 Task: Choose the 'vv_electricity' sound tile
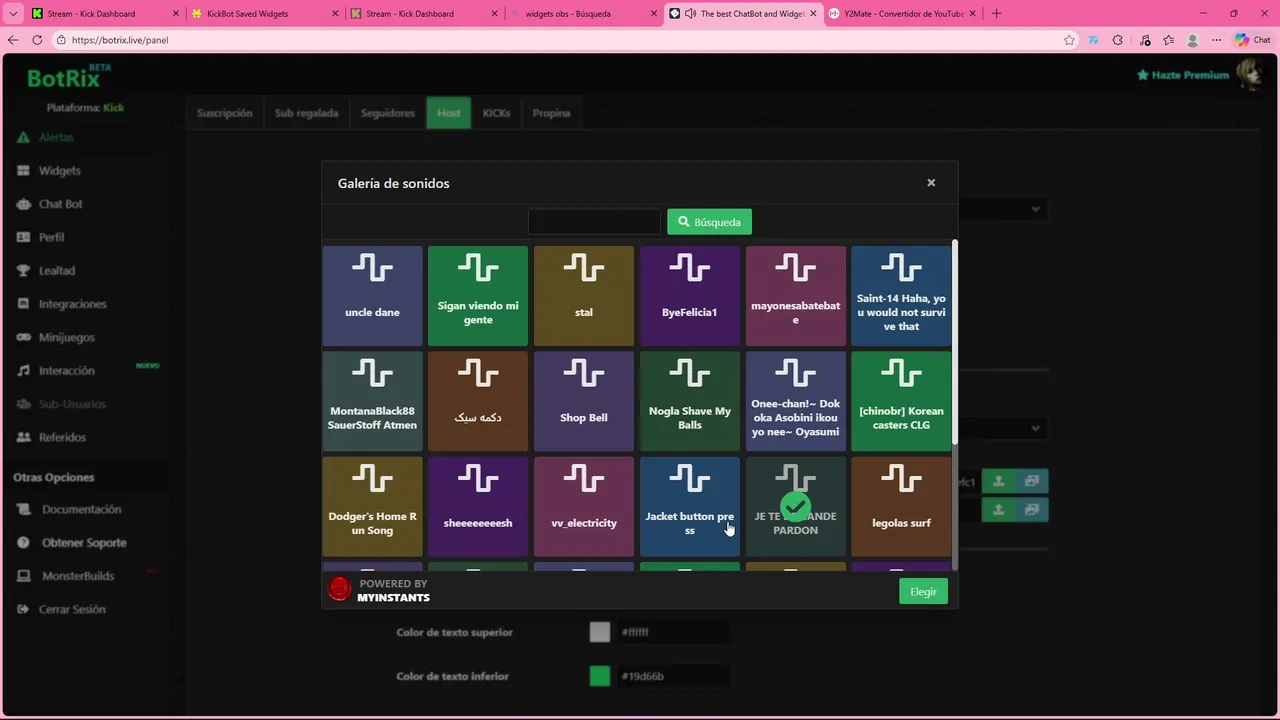(584, 507)
